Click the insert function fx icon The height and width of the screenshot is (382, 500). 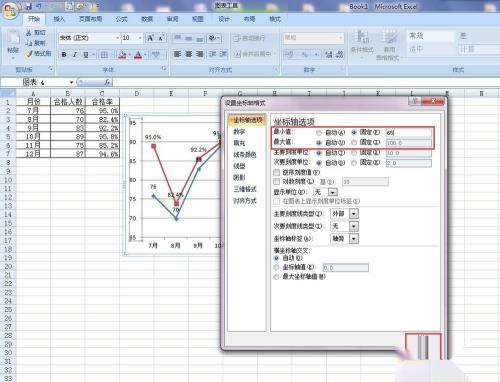pyautogui.click(x=108, y=82)
